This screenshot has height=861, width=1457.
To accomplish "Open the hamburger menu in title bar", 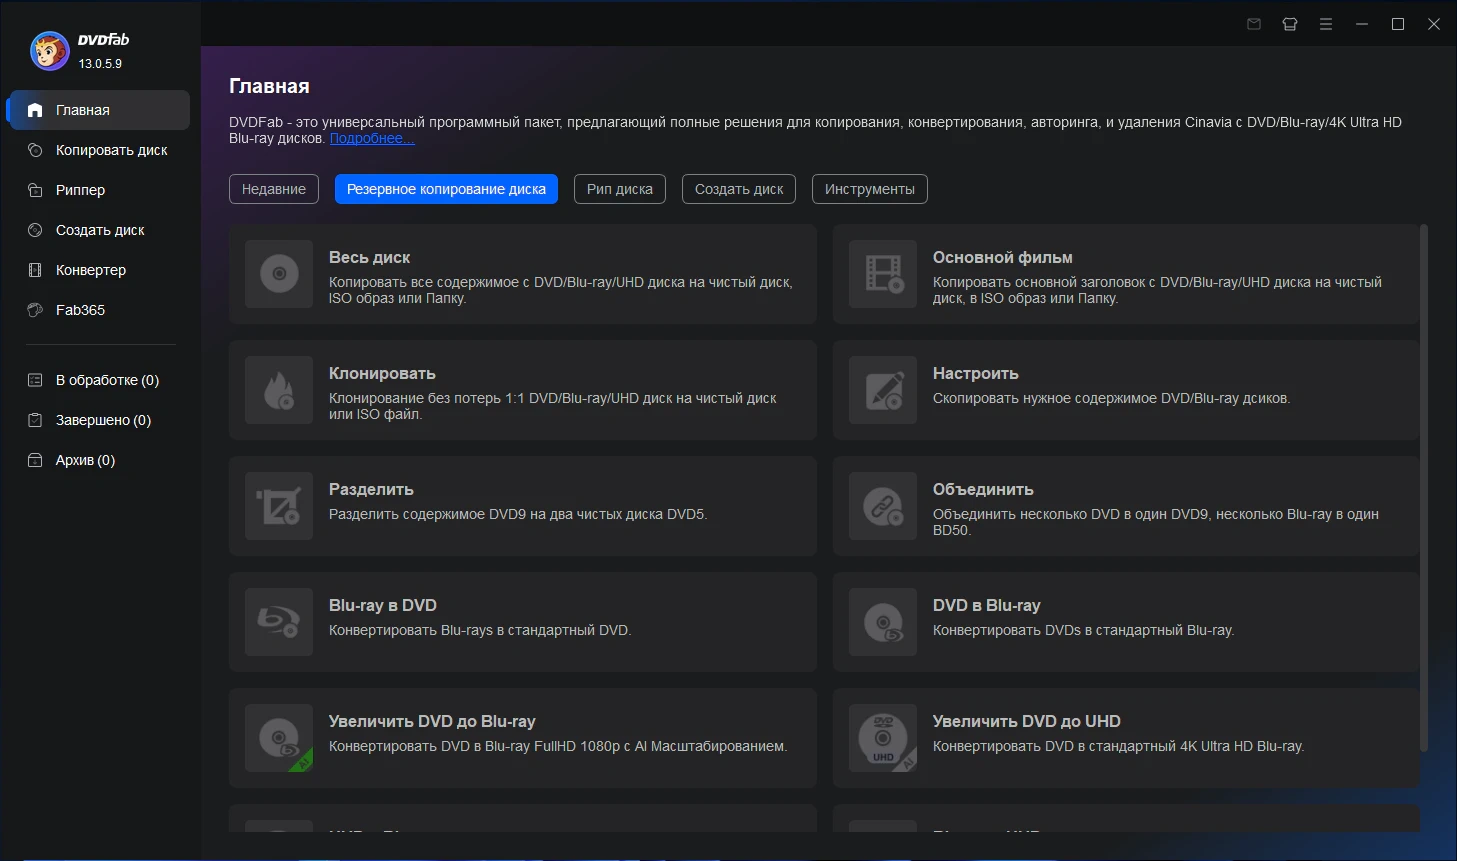I will (1326, 24).
